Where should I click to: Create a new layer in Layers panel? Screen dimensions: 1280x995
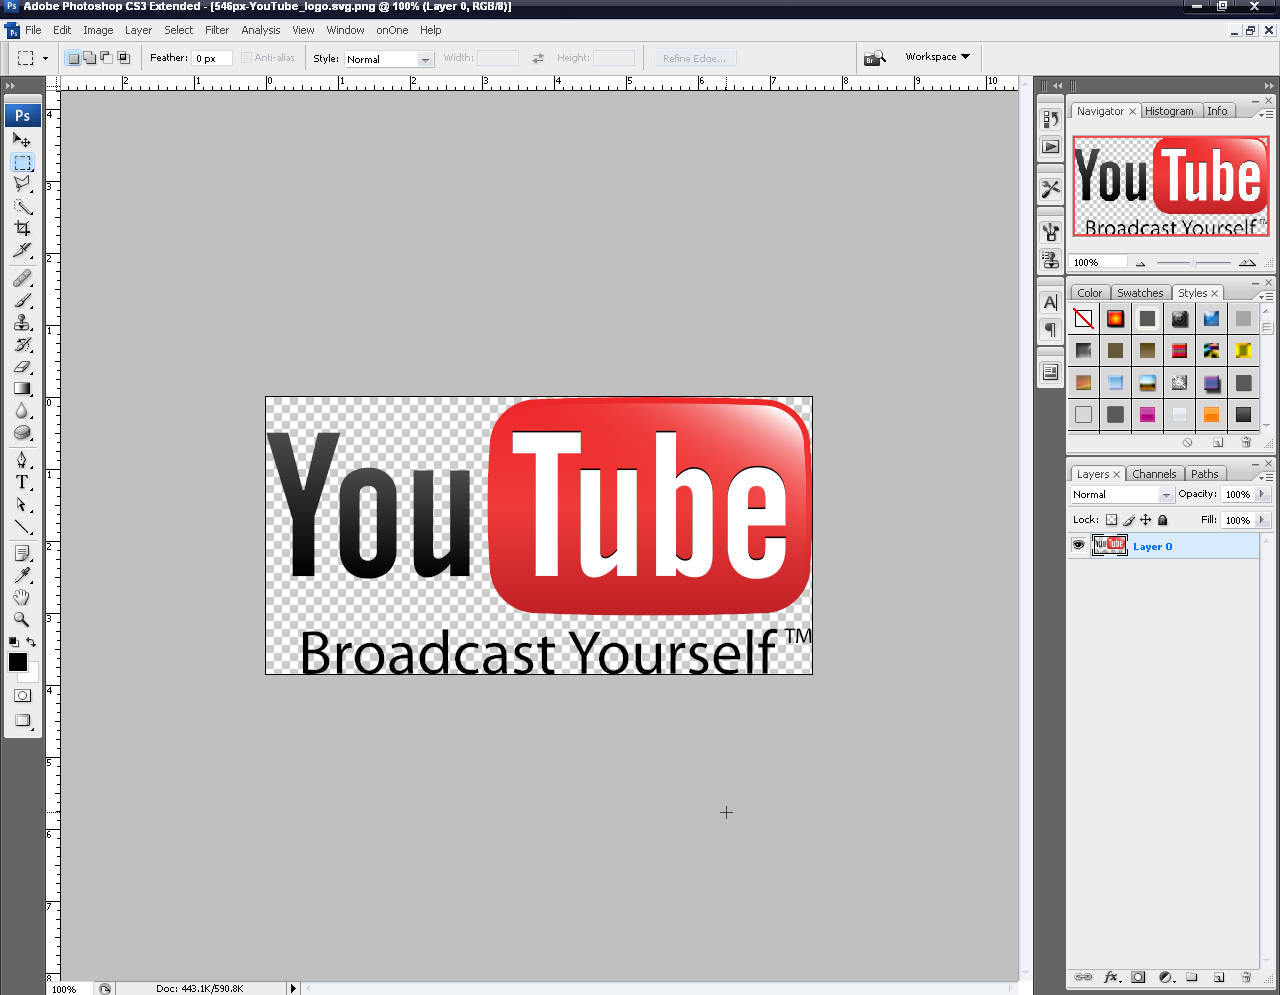click(1218, 977)
